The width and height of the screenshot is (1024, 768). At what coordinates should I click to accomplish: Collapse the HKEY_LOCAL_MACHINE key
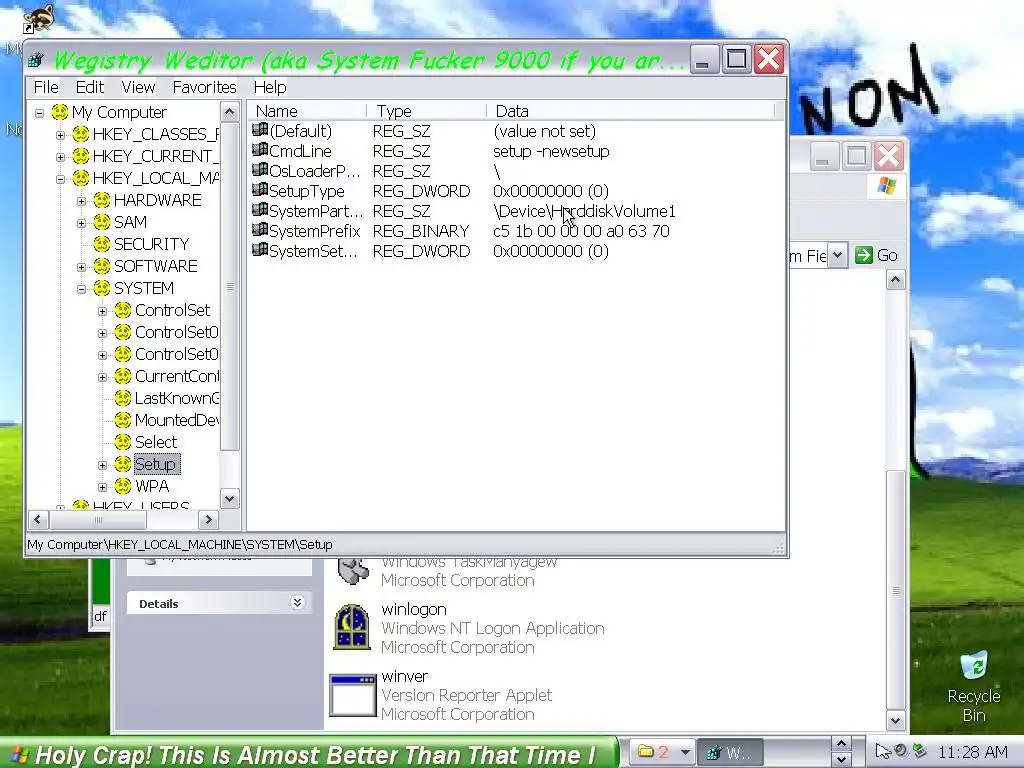pos(61,179)
